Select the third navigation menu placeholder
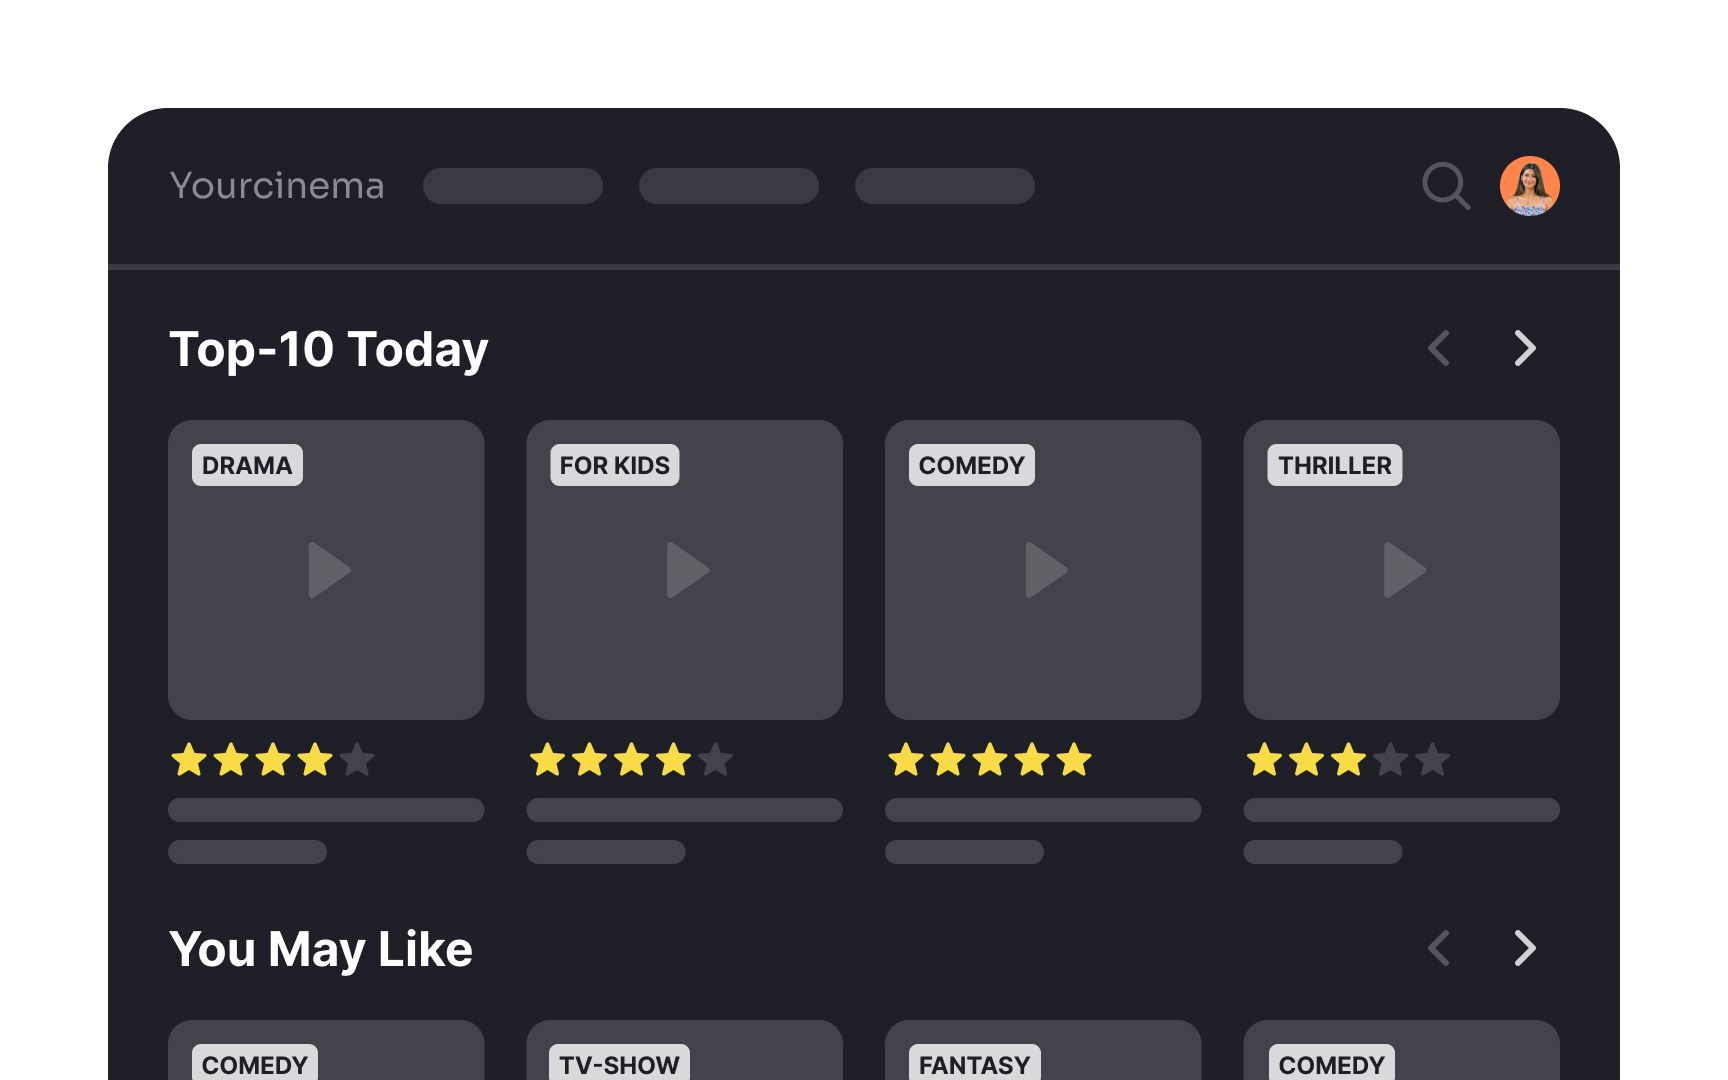 [x=945, y=186]
